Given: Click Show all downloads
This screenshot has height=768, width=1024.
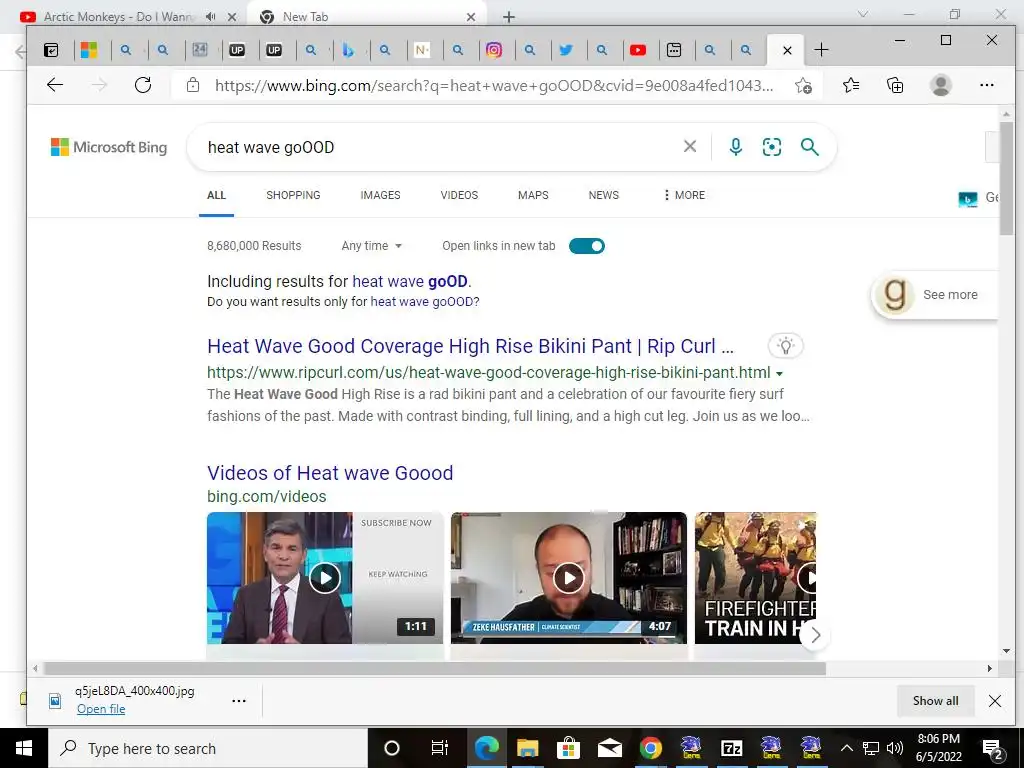Looking at the screenshot, I should [x=935, y=701].
